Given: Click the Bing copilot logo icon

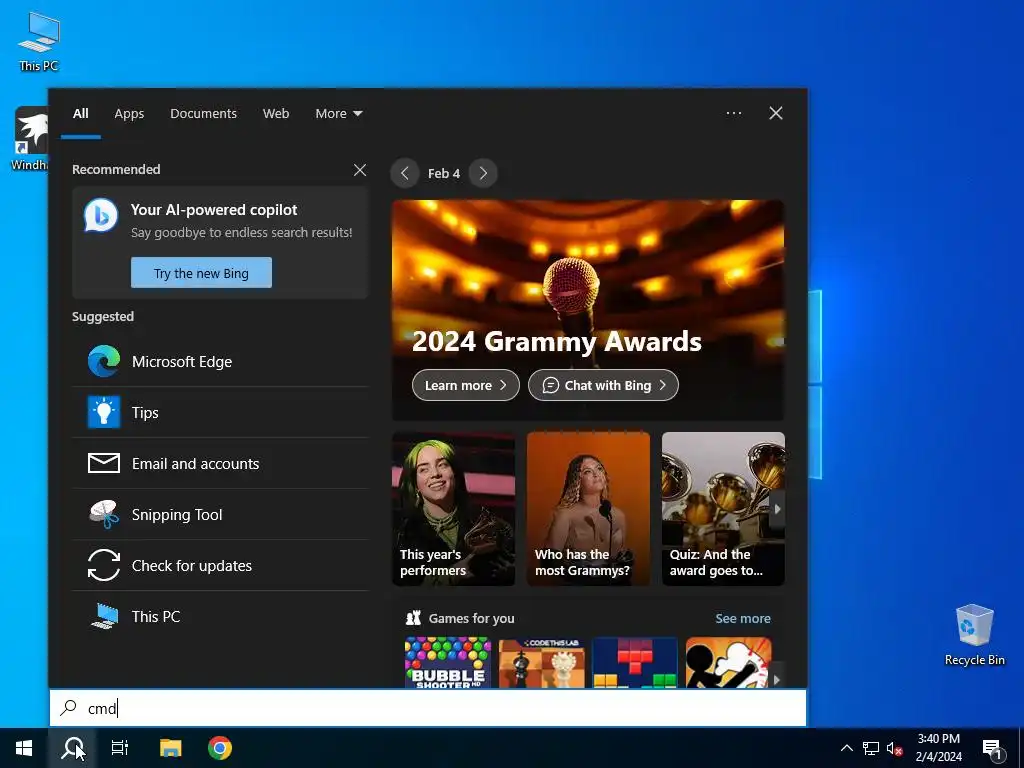Looking at the screenshot, I should pyautogui.click(x=101, y=216).
